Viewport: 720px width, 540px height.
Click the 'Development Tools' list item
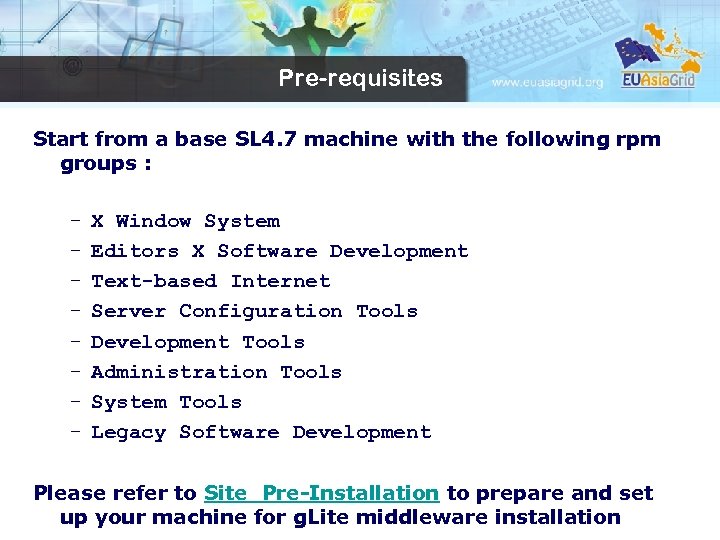click(x=198, y=342)
